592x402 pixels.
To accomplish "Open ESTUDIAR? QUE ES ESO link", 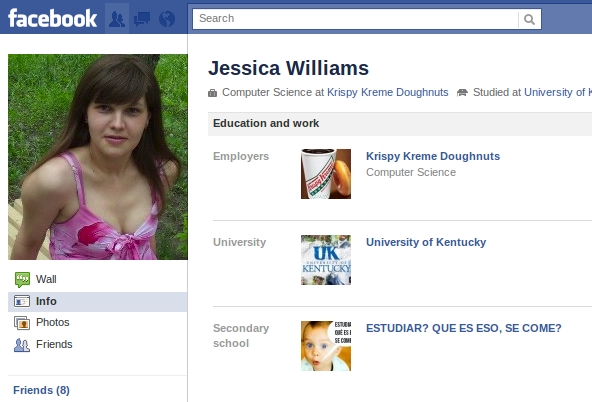I will point(464,328).
